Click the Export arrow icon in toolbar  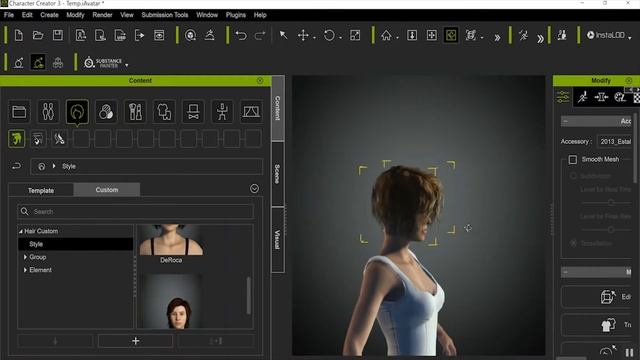(140, 36)
